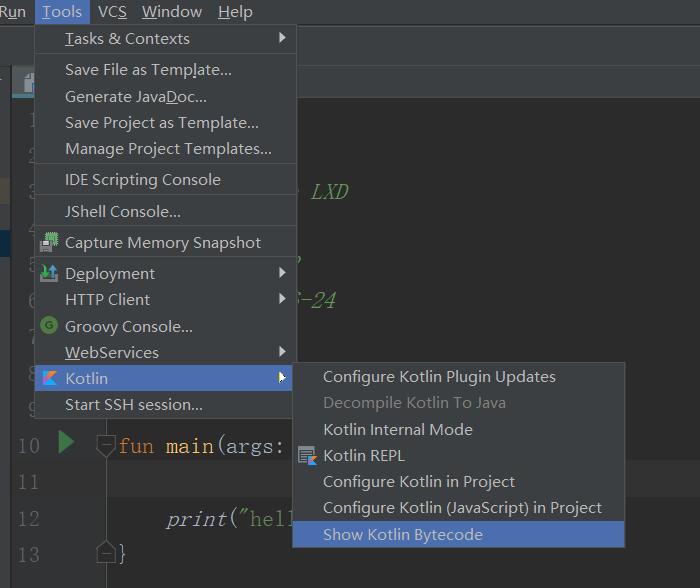Click the green run gutter arrow
This screenshot has height=588, width=700.
point(66,442)
